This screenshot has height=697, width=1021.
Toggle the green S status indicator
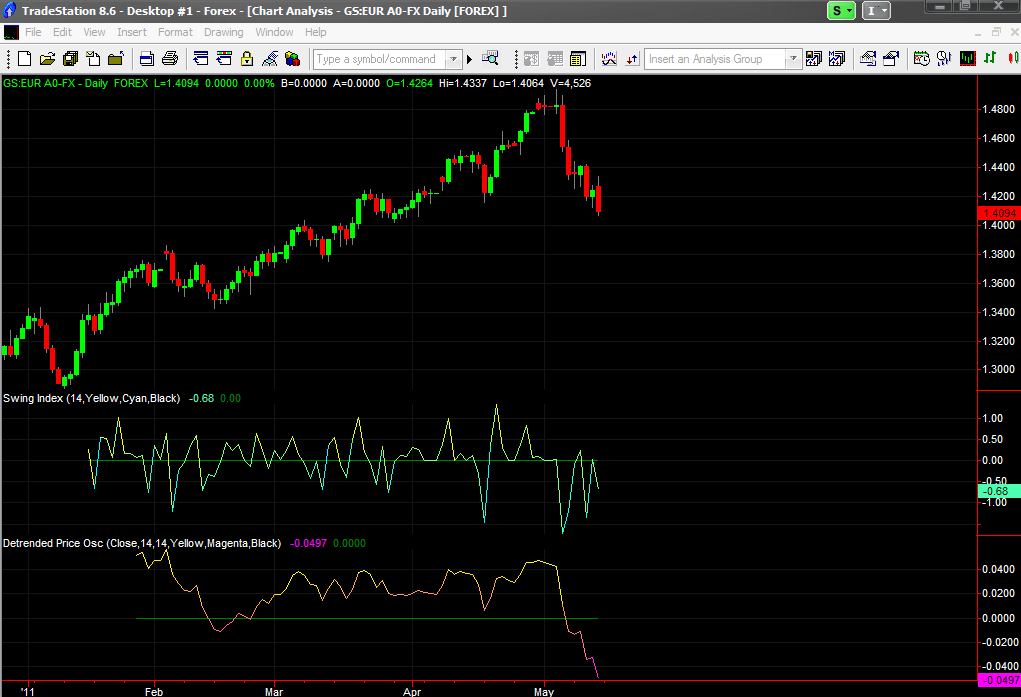(841, 10)
